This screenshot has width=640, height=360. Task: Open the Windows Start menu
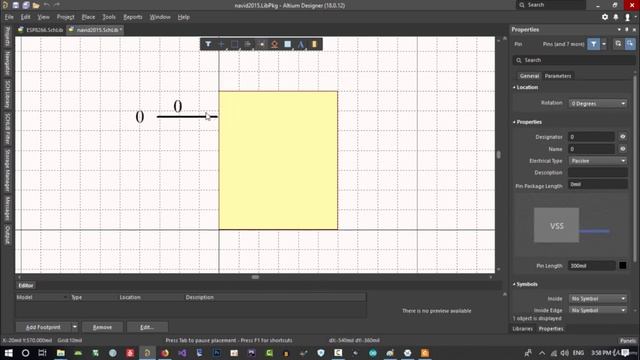[x=8, y=353]
